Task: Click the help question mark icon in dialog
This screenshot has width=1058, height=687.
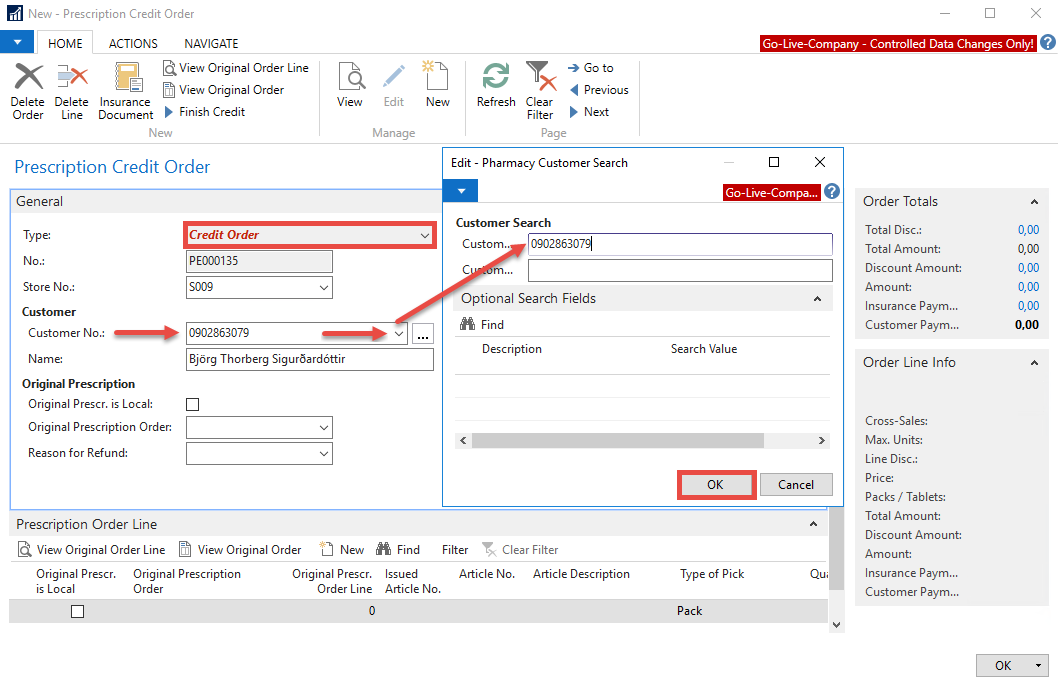Action: tap(832, 192)
